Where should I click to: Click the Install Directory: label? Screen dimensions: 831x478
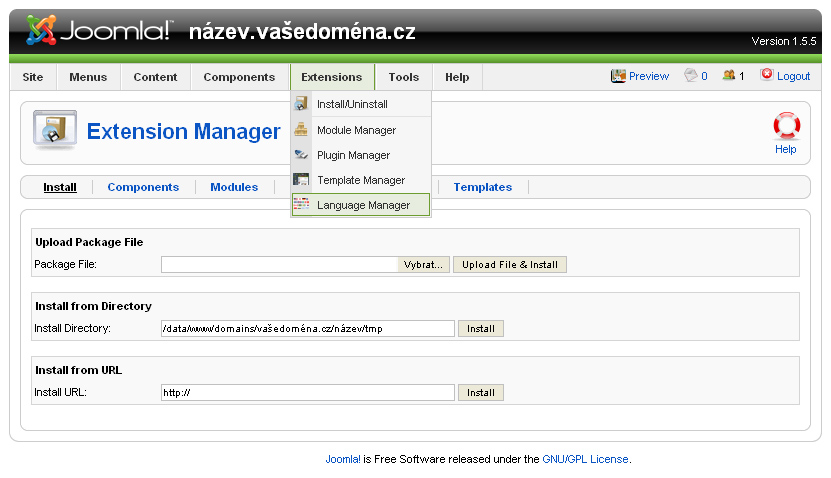pos(72,329)
